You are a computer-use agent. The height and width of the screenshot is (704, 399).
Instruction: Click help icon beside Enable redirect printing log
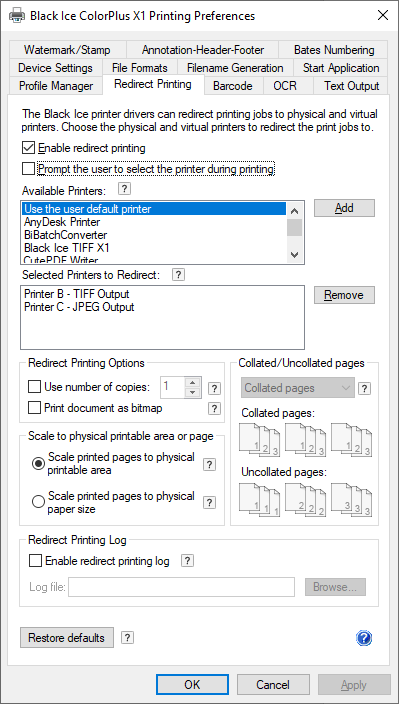pos(188,560)
